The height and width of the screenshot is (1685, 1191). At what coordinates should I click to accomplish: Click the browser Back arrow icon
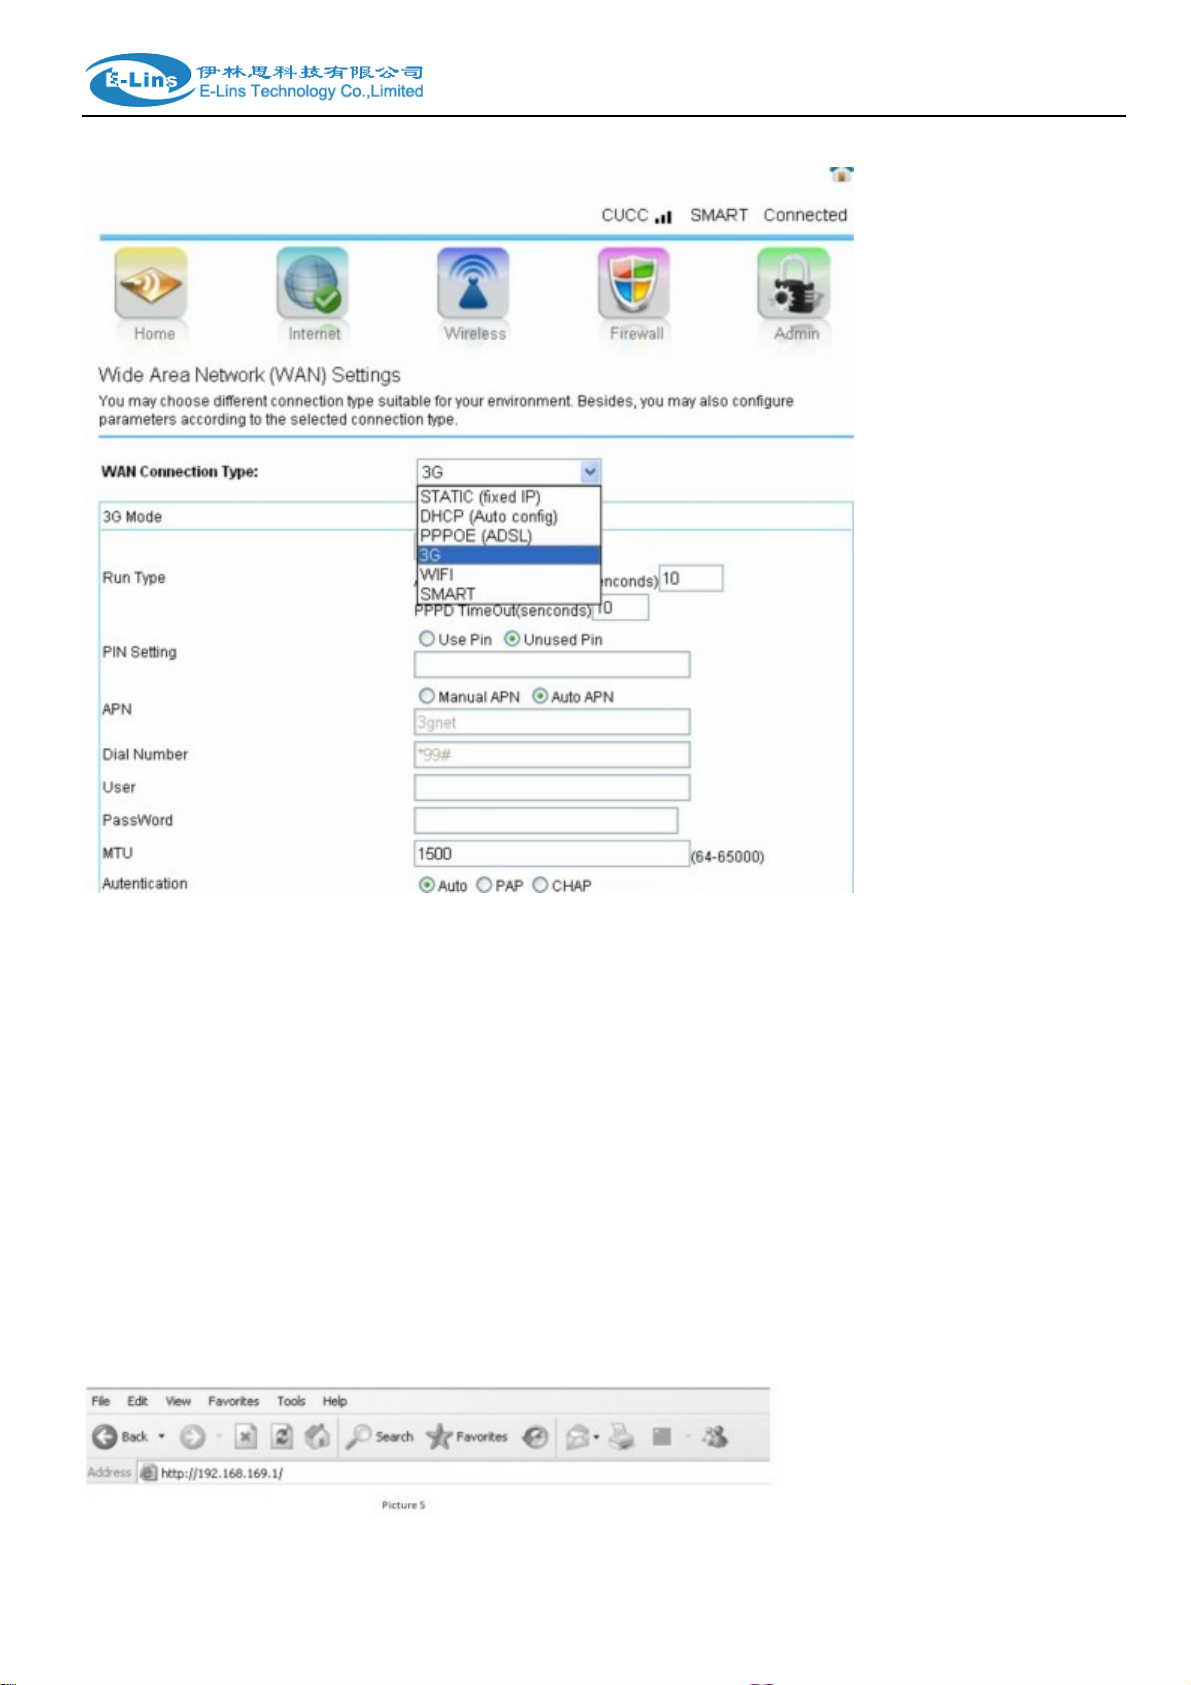105,1437
